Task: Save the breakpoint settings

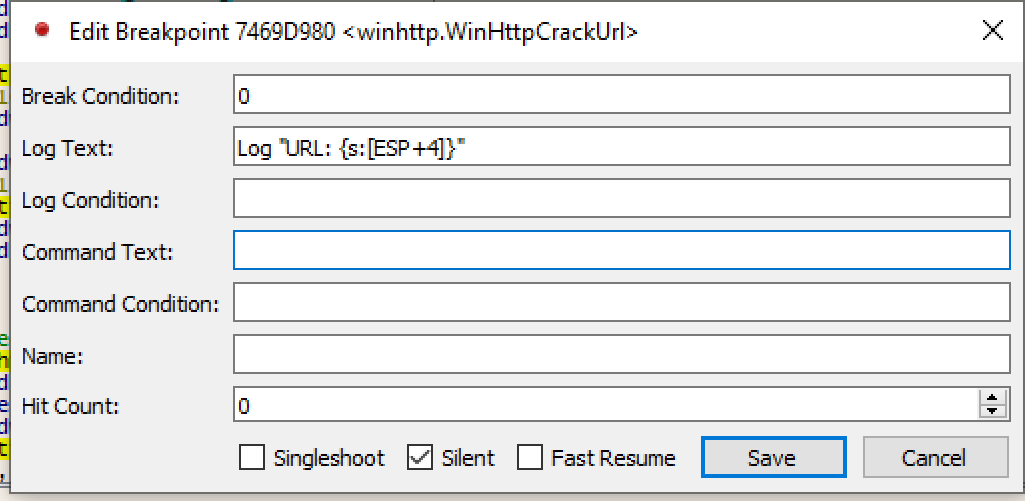Action: tap(772, 458)
